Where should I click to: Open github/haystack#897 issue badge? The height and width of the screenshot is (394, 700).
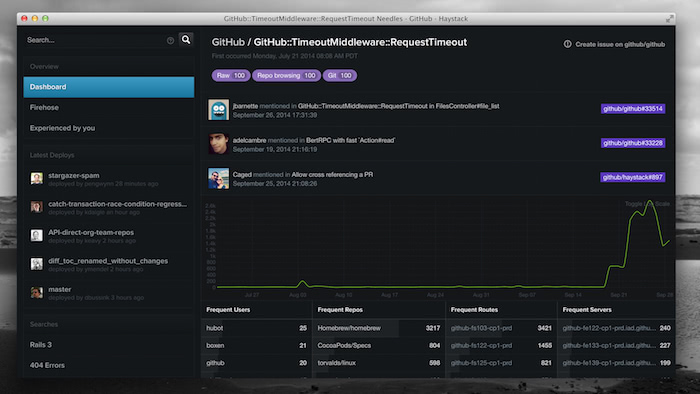tap(633, 177)
